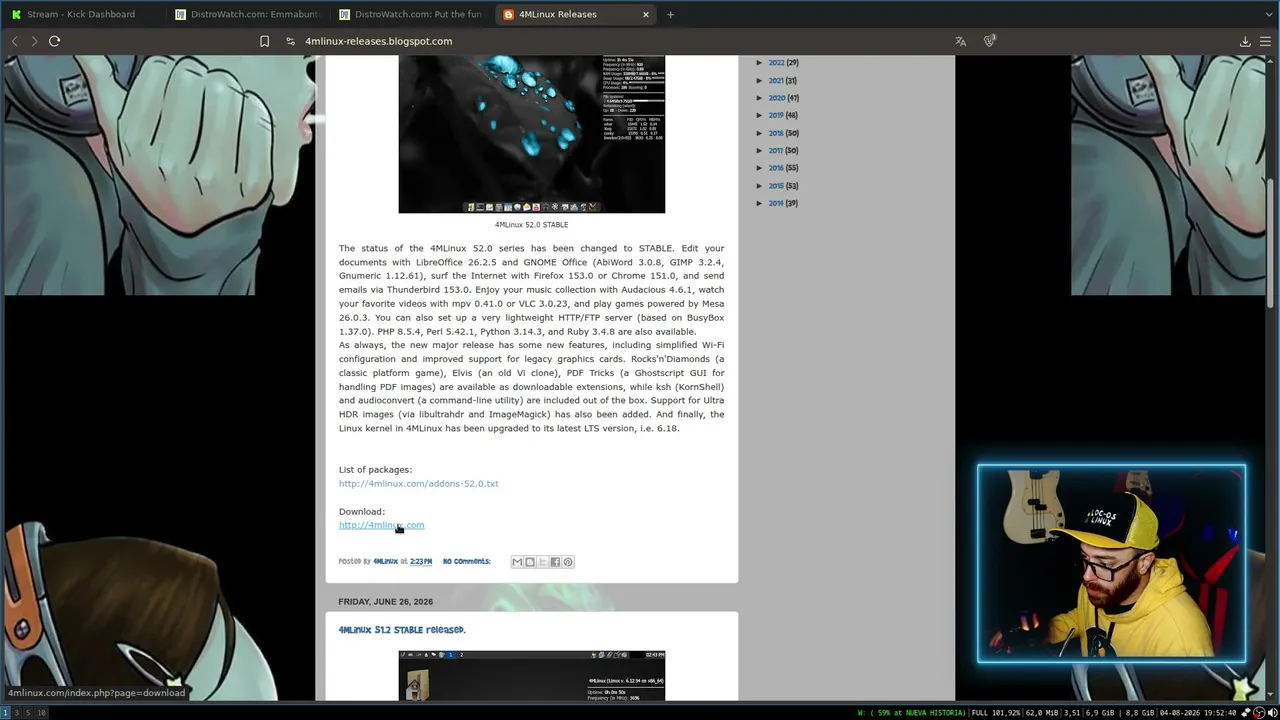Click the '4MLinux 52.0 STABLE' image caption
The image size is (1280, 720).
[x=531, y=225]
